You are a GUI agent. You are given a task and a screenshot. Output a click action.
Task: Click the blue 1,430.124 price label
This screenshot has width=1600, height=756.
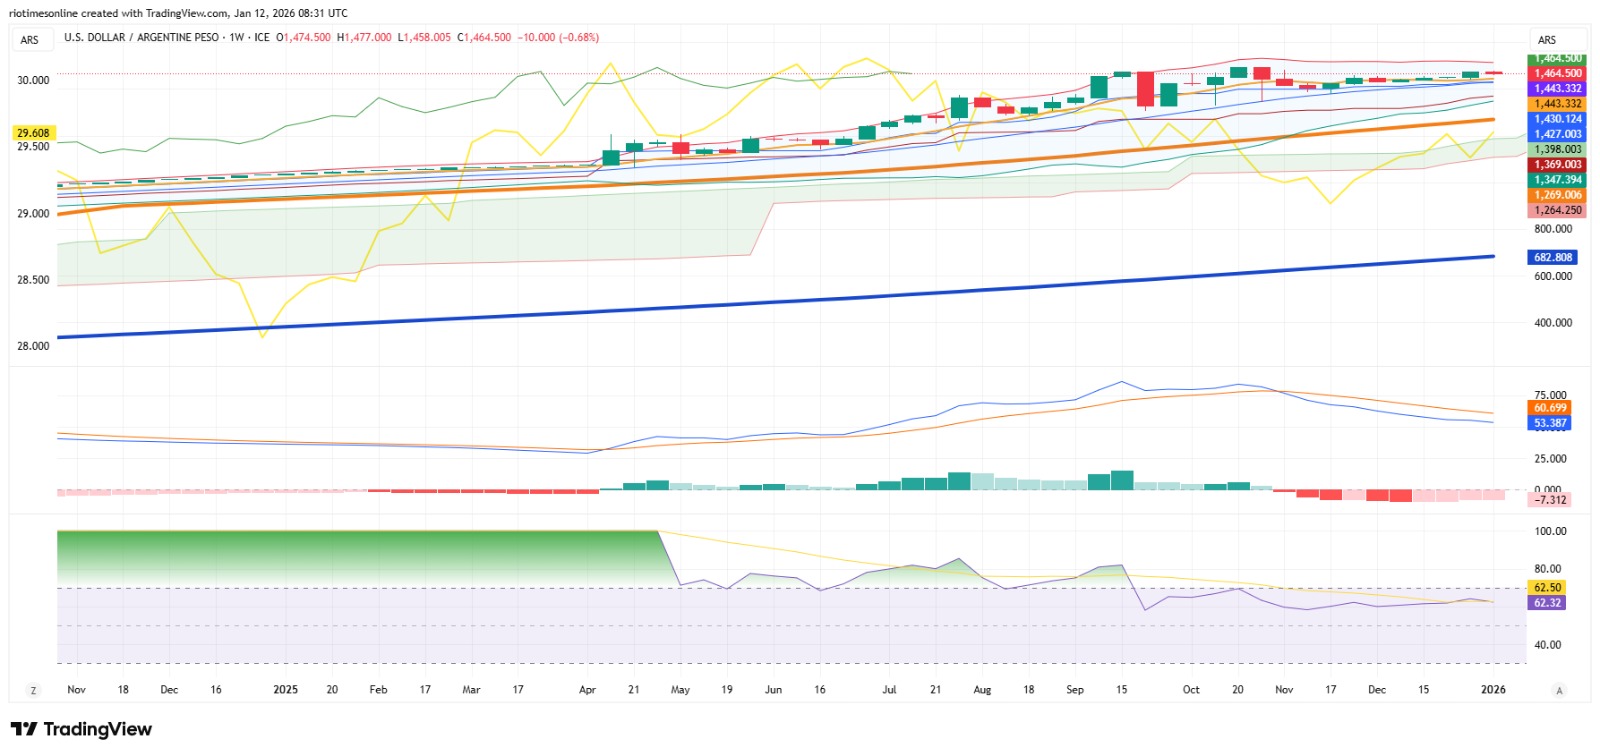click(x=1558, y=118)
